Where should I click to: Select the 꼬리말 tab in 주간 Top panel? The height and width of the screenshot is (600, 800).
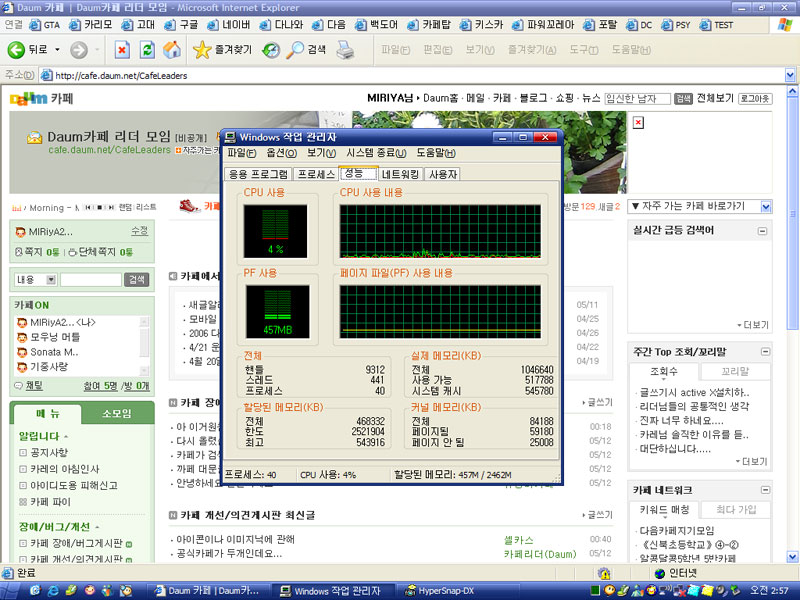[735, 371]
